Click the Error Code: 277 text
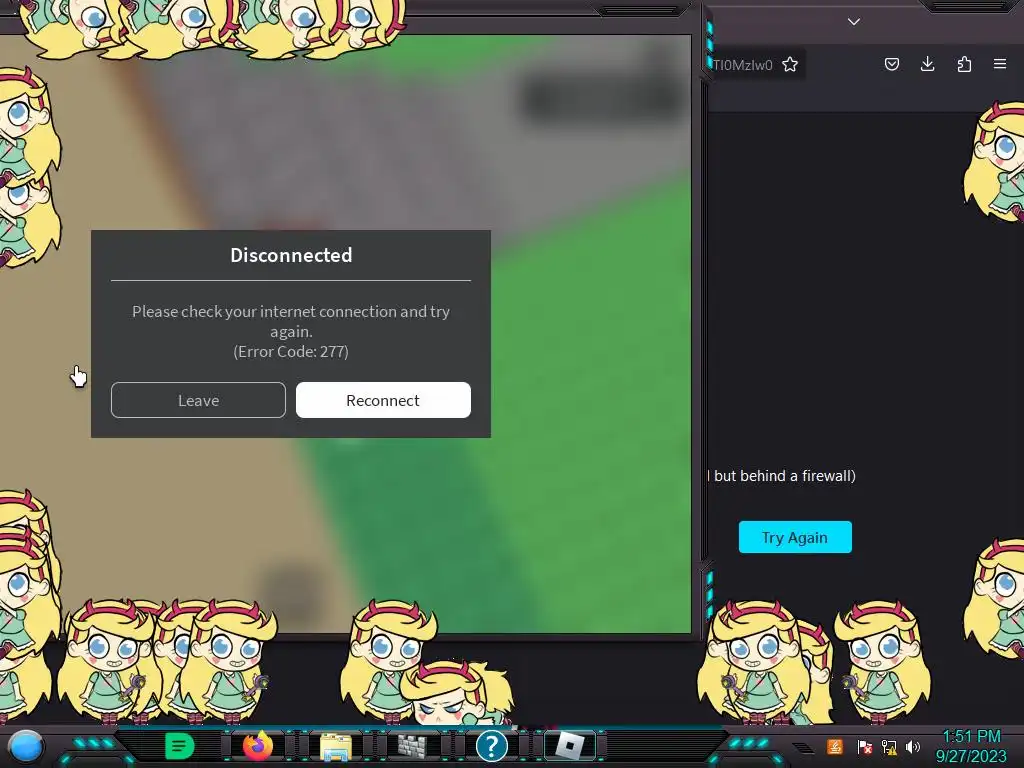 (x=291, y=351)
